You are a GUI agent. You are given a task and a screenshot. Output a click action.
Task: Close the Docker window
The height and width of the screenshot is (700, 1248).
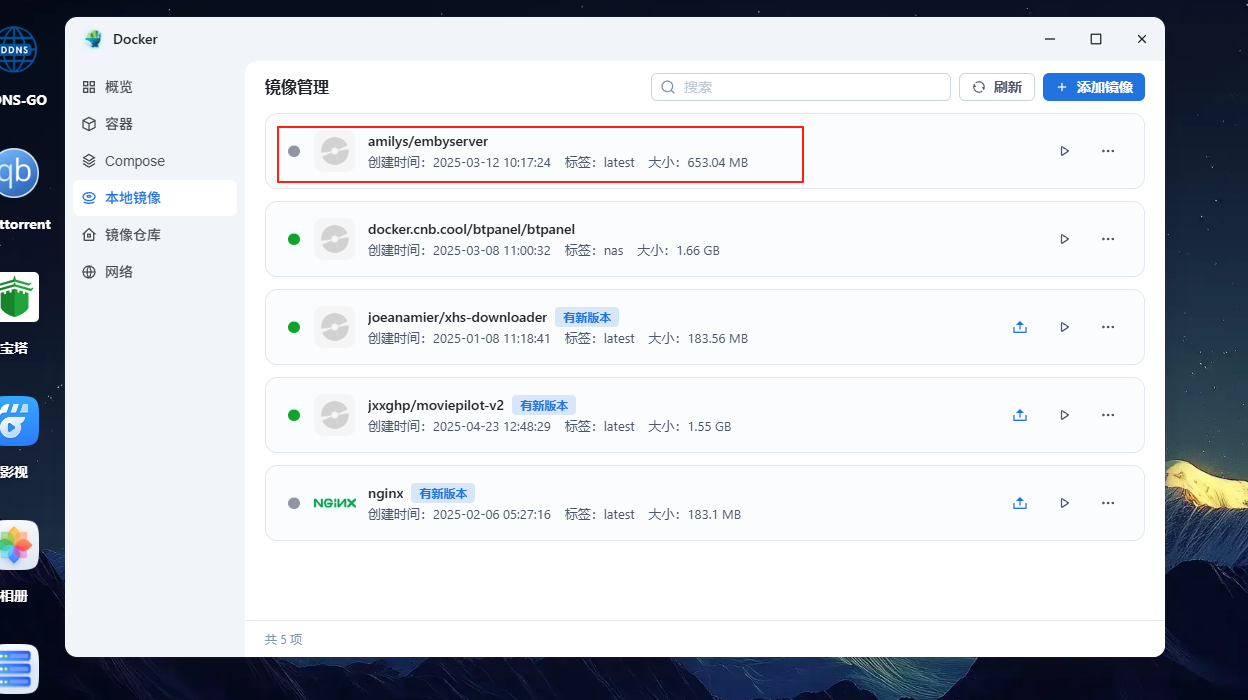(1142, 39)
